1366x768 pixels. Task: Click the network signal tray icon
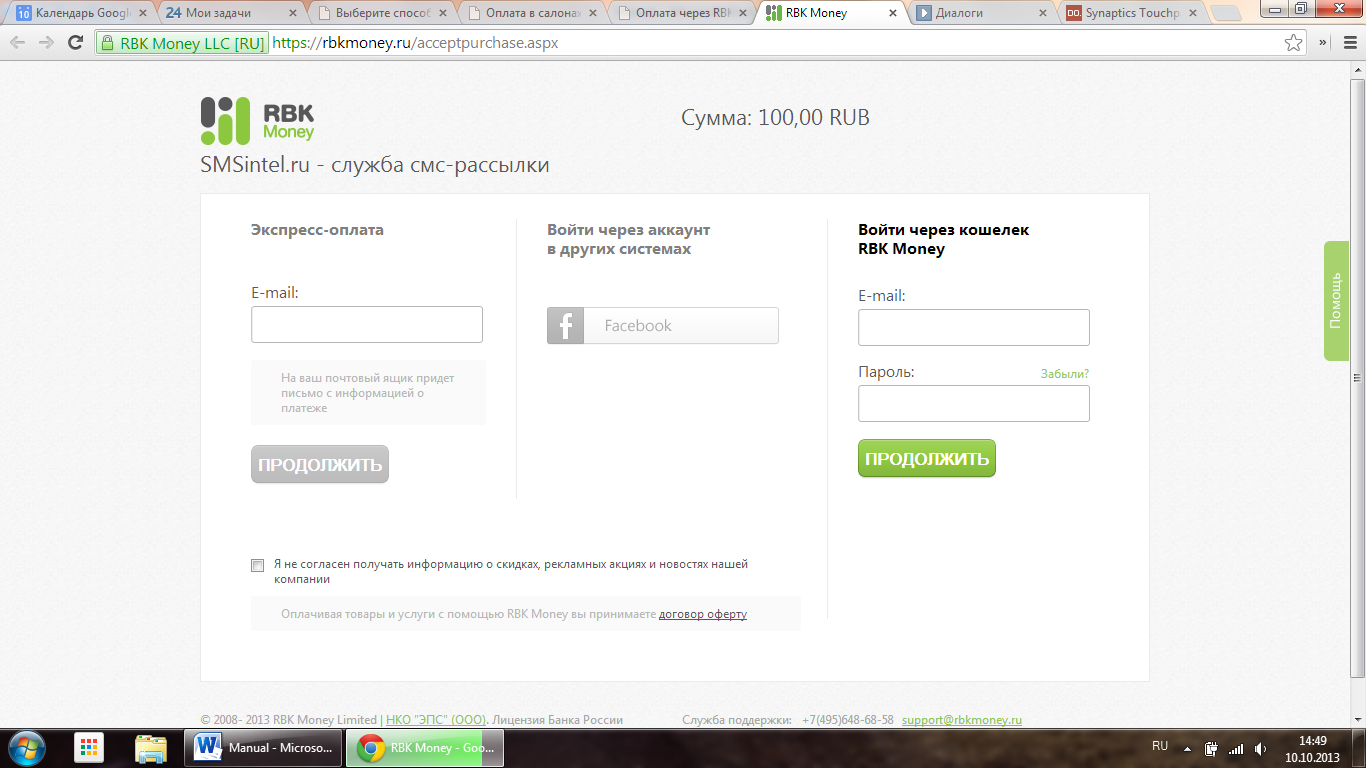(1236, 748)
